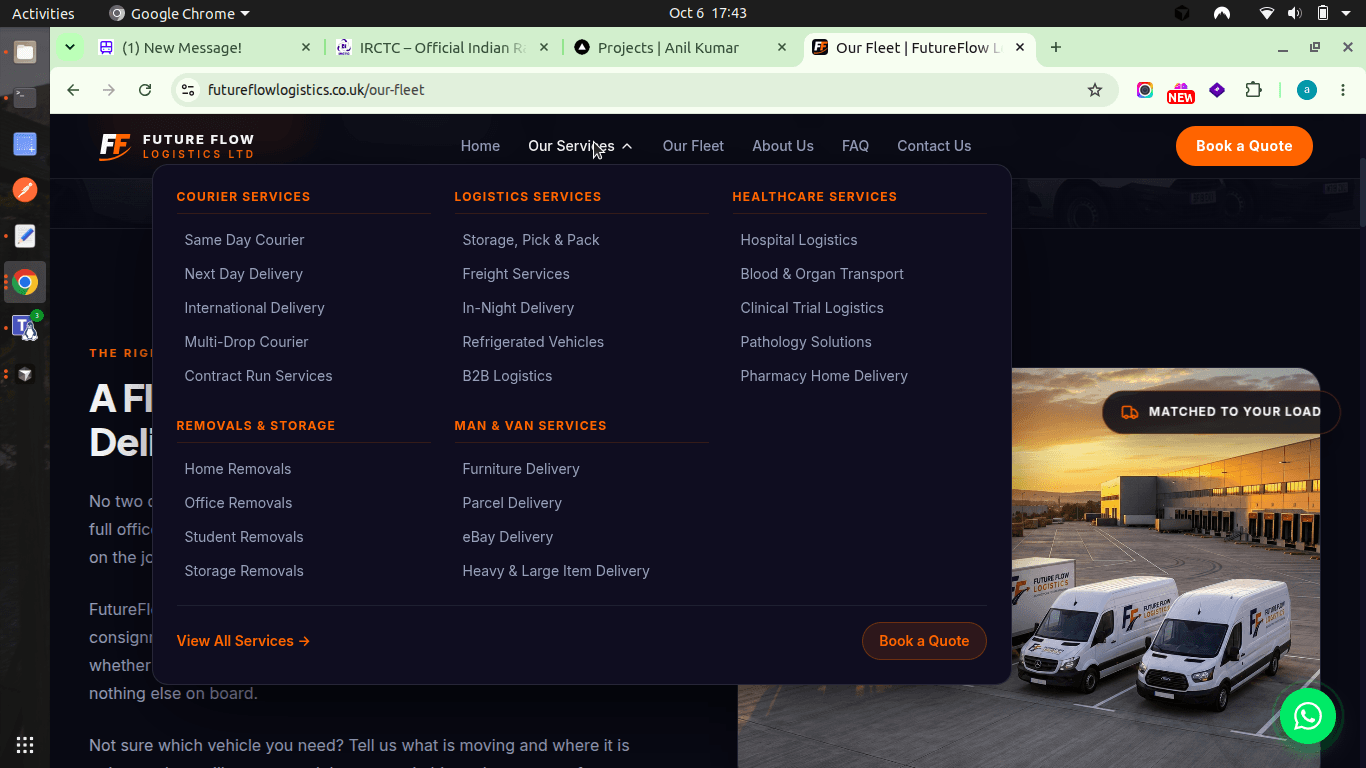Switch to the New Message tab
The width and height of the screenshot is (1366, 768).
pos(204,47)
